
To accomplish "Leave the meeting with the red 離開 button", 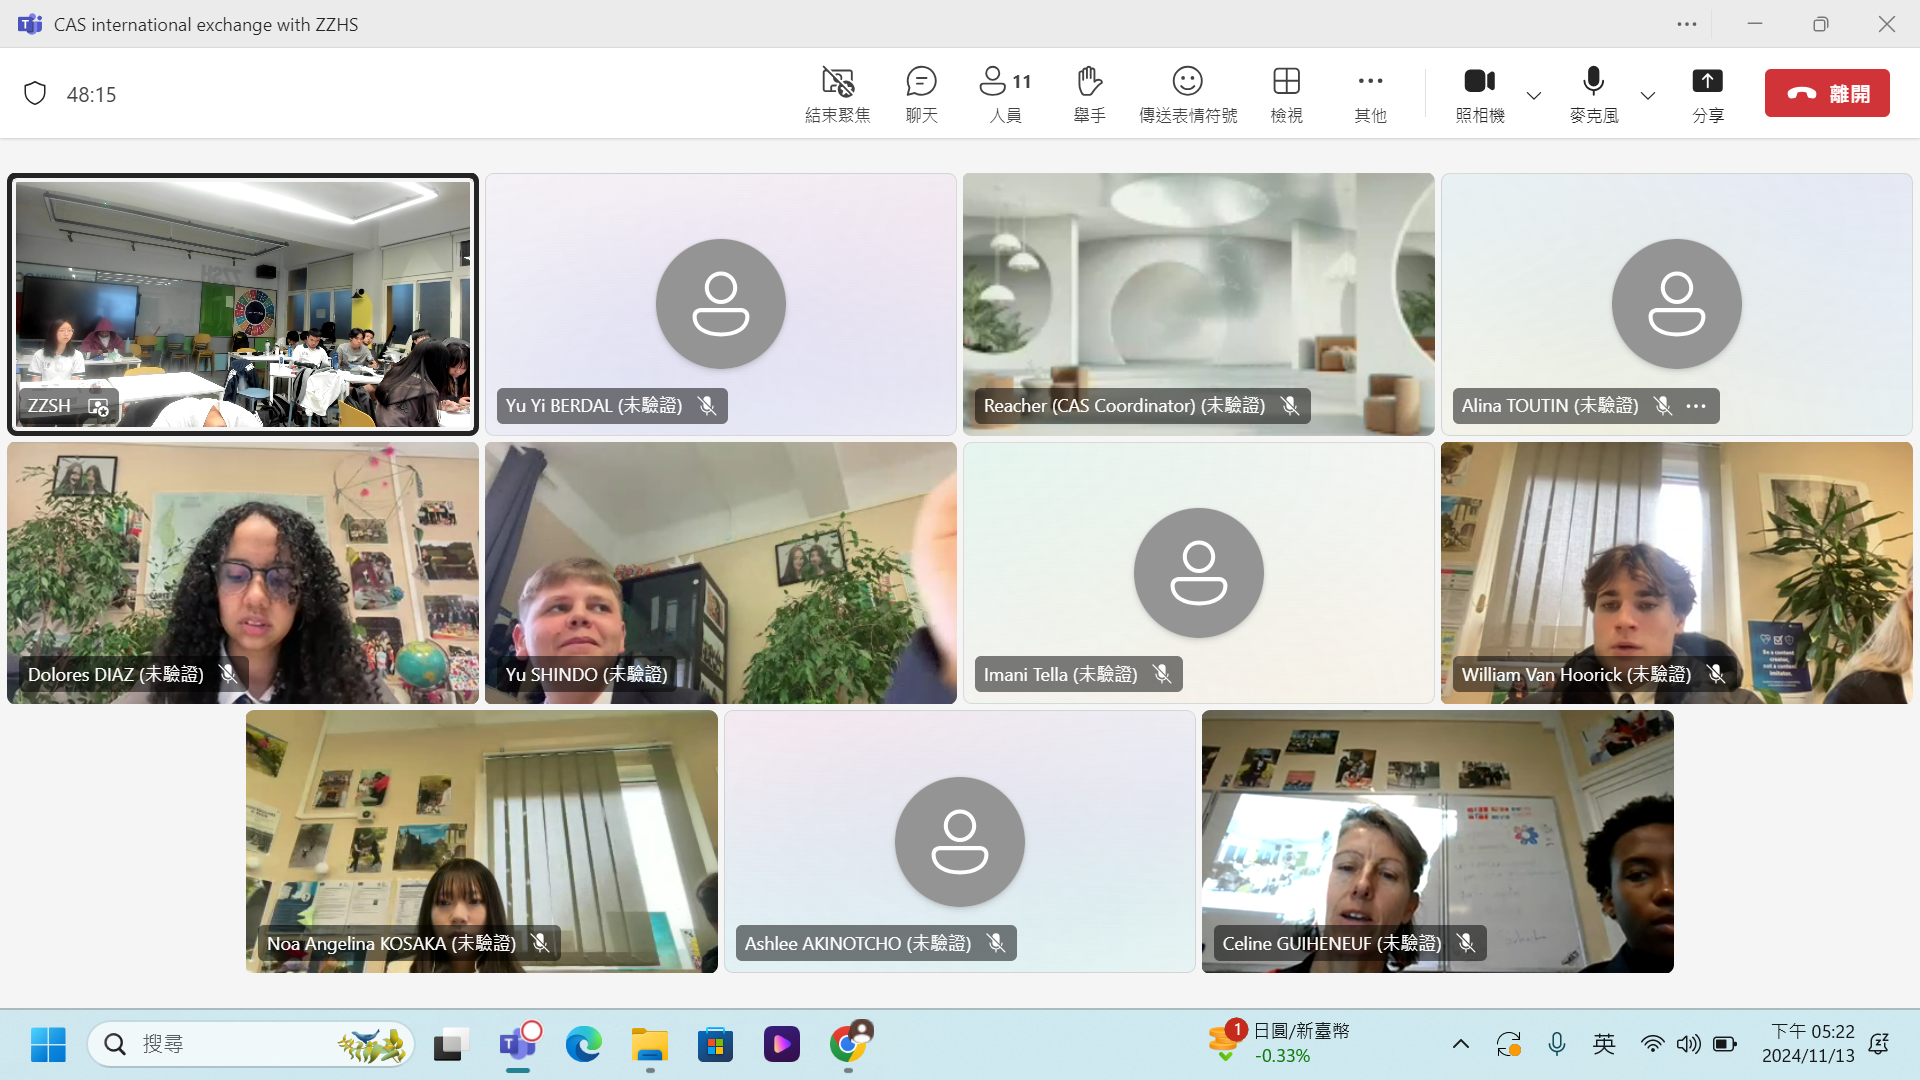I will (1826, 93).
